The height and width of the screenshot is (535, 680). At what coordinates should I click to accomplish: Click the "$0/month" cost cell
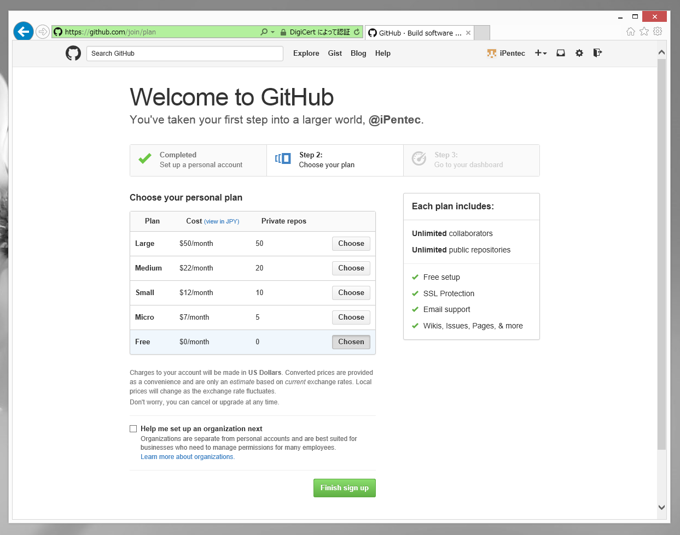pos(194,342)
